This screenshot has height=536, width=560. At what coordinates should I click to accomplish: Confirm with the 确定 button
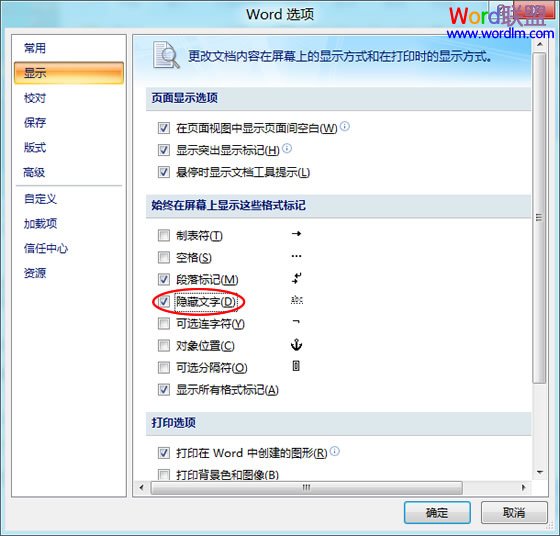coord(437,513)
